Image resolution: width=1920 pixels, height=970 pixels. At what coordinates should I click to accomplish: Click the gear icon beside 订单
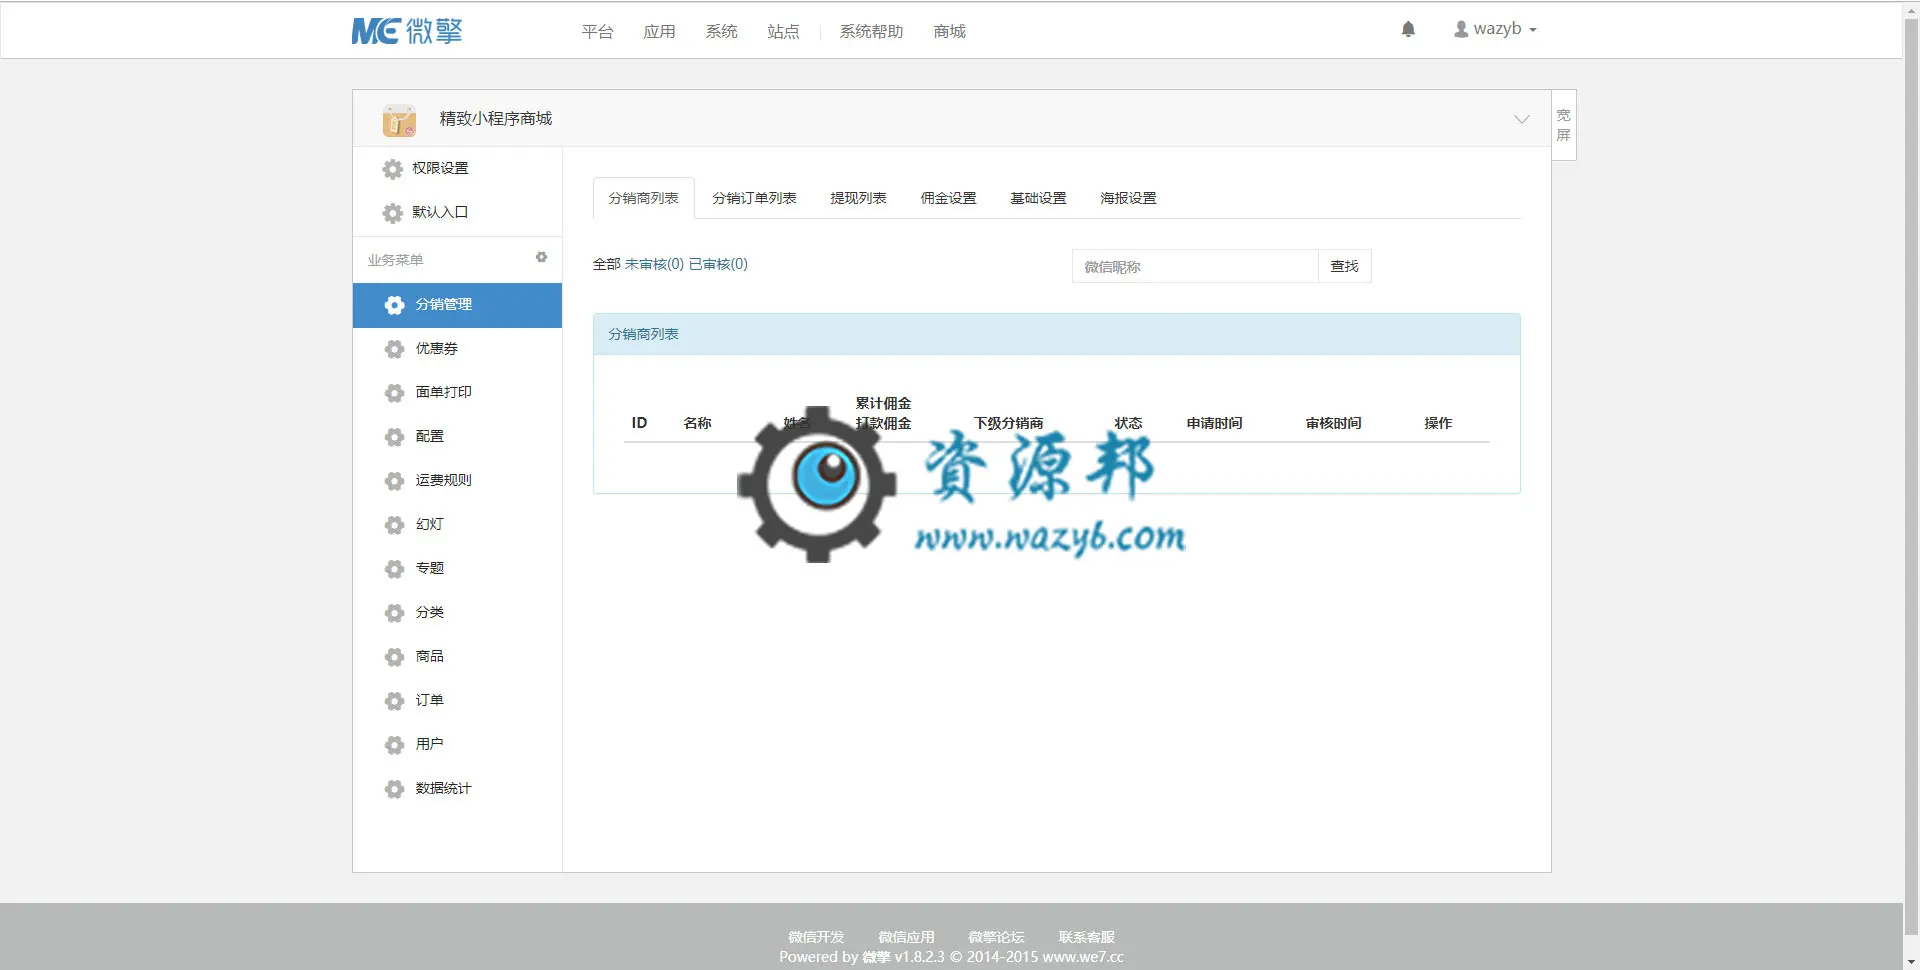point(395,701)
